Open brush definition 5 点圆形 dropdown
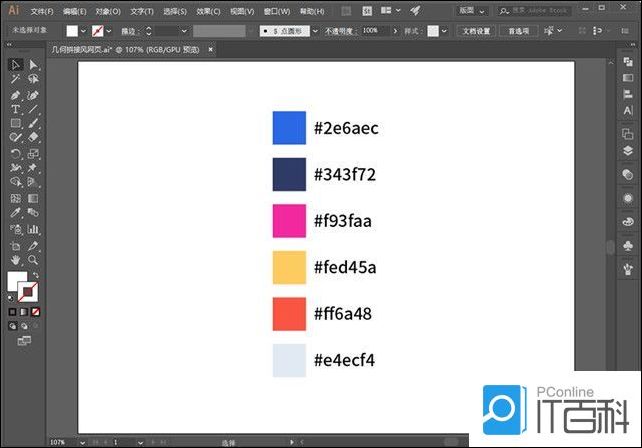642x448 pixels. point(315,31)
